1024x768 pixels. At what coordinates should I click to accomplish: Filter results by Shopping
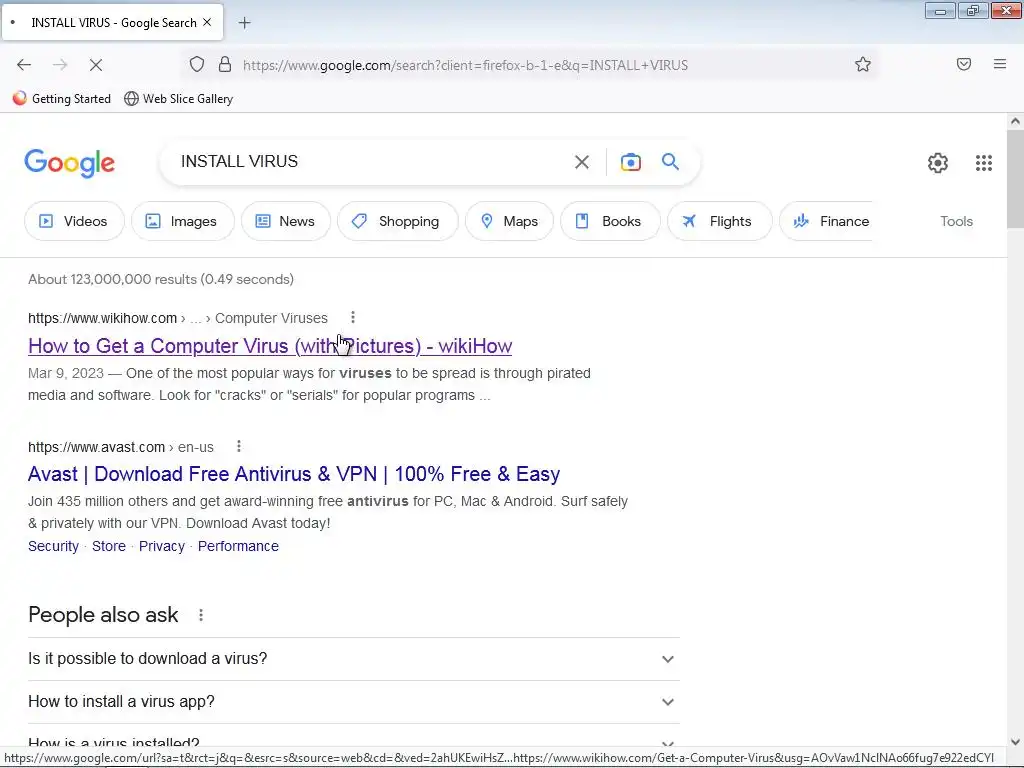[x=398, y=221]
